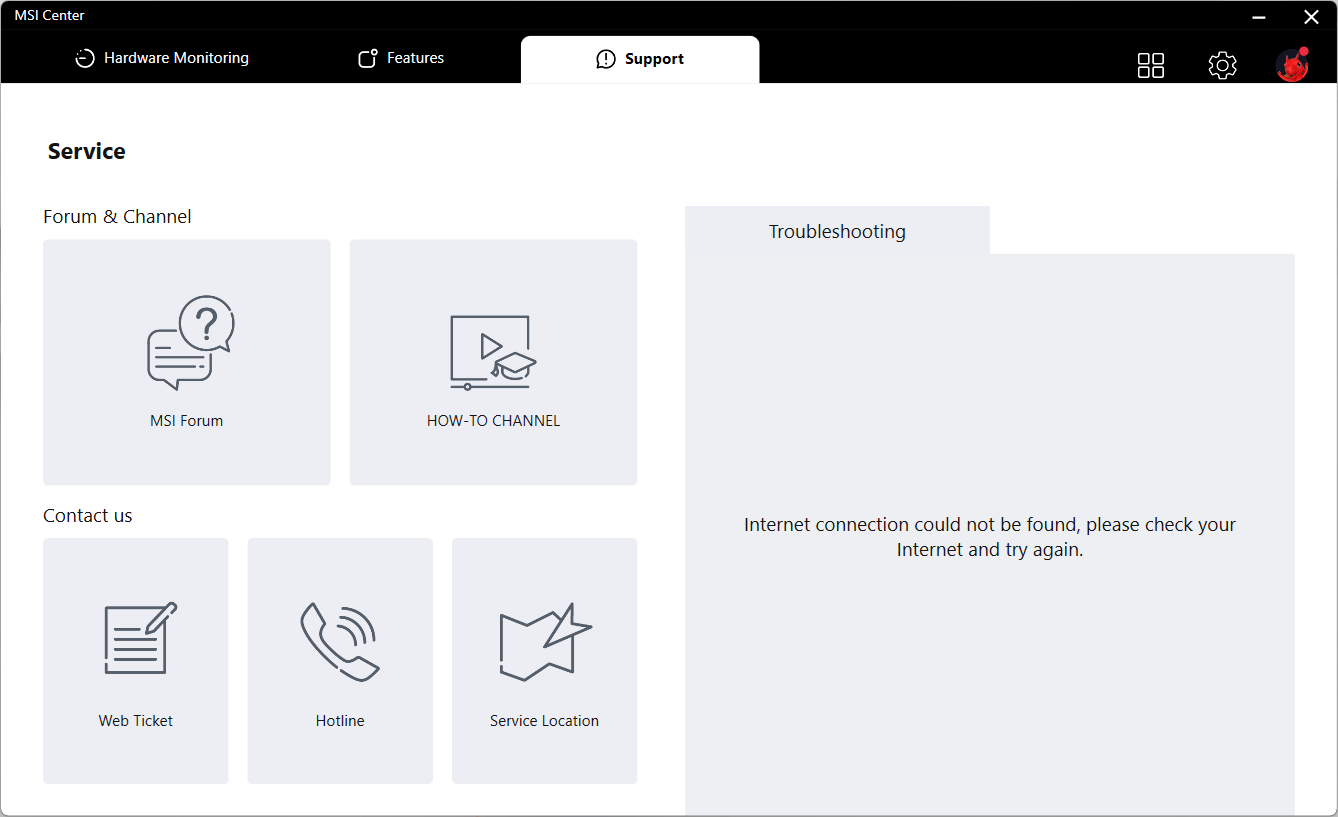The height and width of the screenshot is (817, 1338).
Task: Open the MSI Forum card
Action: click(x=187, y=362)
